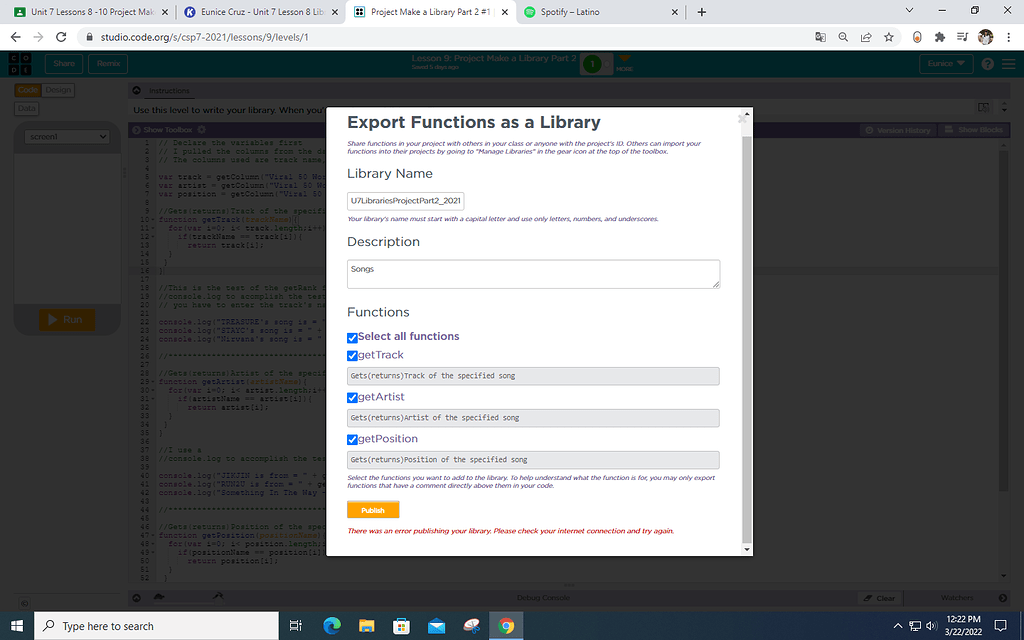Bookmark the page with the star icon
Image resolution: width=1024 pixels, height=640 pixels.
[889, 36]
